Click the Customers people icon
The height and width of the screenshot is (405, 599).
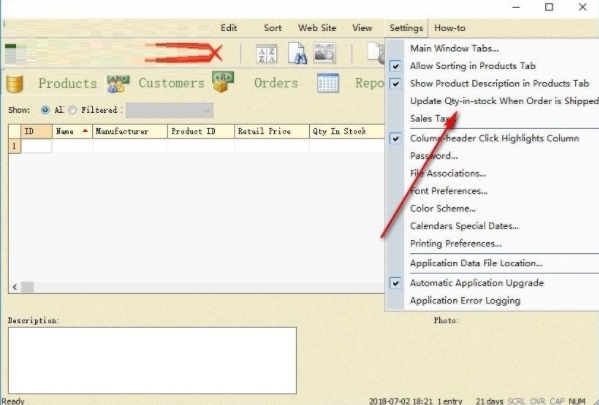(118, 84)
